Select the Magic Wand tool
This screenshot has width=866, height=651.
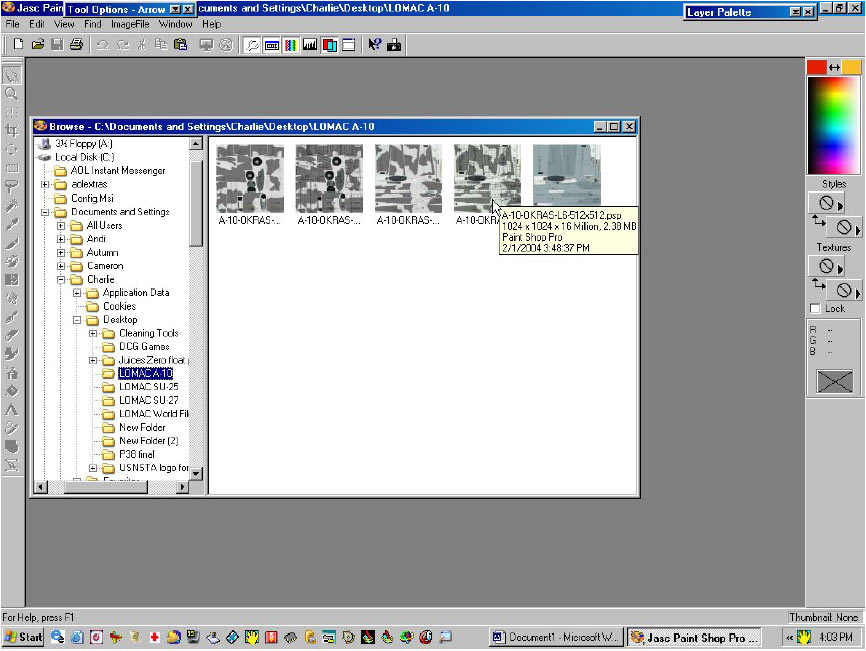click(x=12, y=205)
